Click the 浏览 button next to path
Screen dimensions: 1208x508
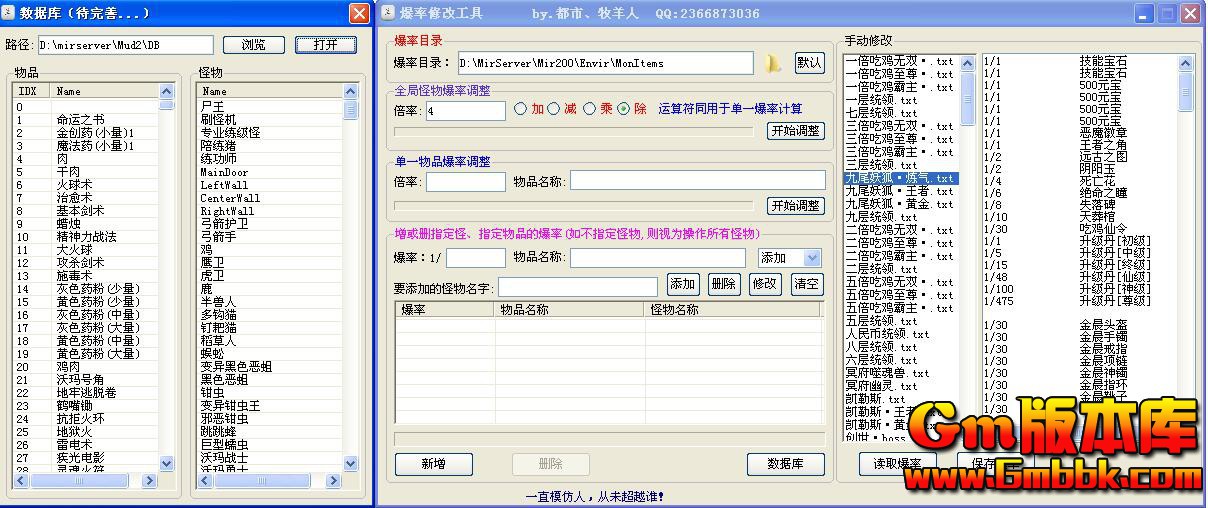tap(253, 45)
